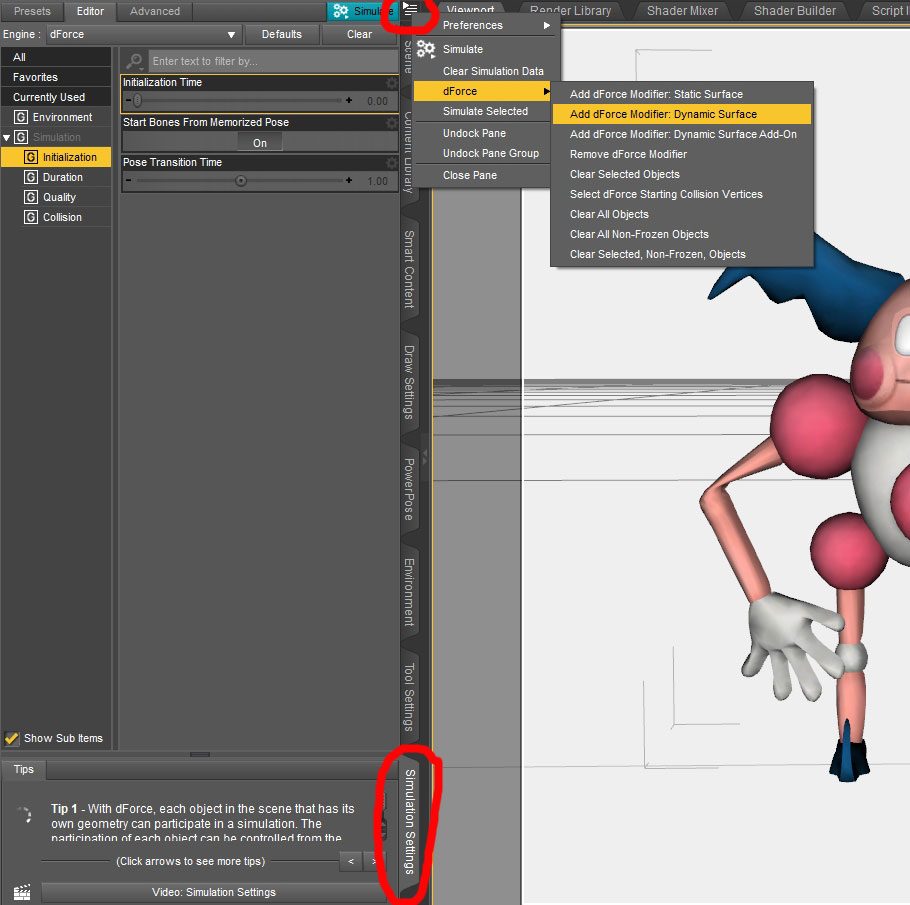Click the Simulate gears icon in menu
The image size is (910, 905).
(426, 49)
